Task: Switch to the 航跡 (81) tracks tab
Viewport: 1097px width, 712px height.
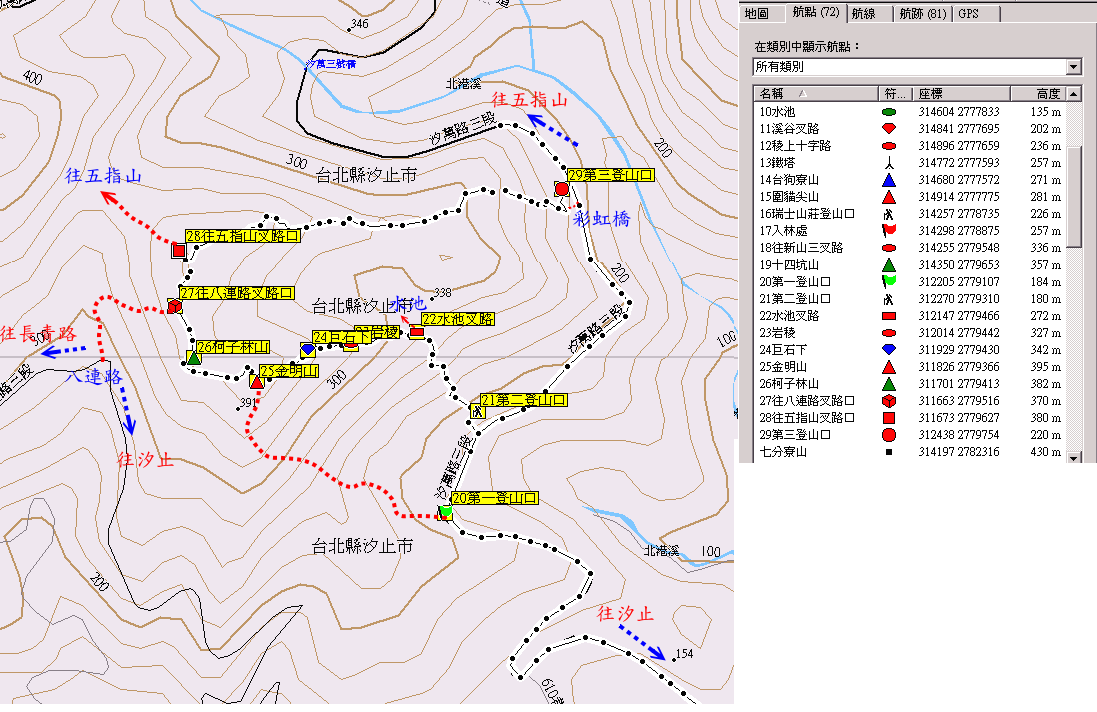Action: click(921, 14)
